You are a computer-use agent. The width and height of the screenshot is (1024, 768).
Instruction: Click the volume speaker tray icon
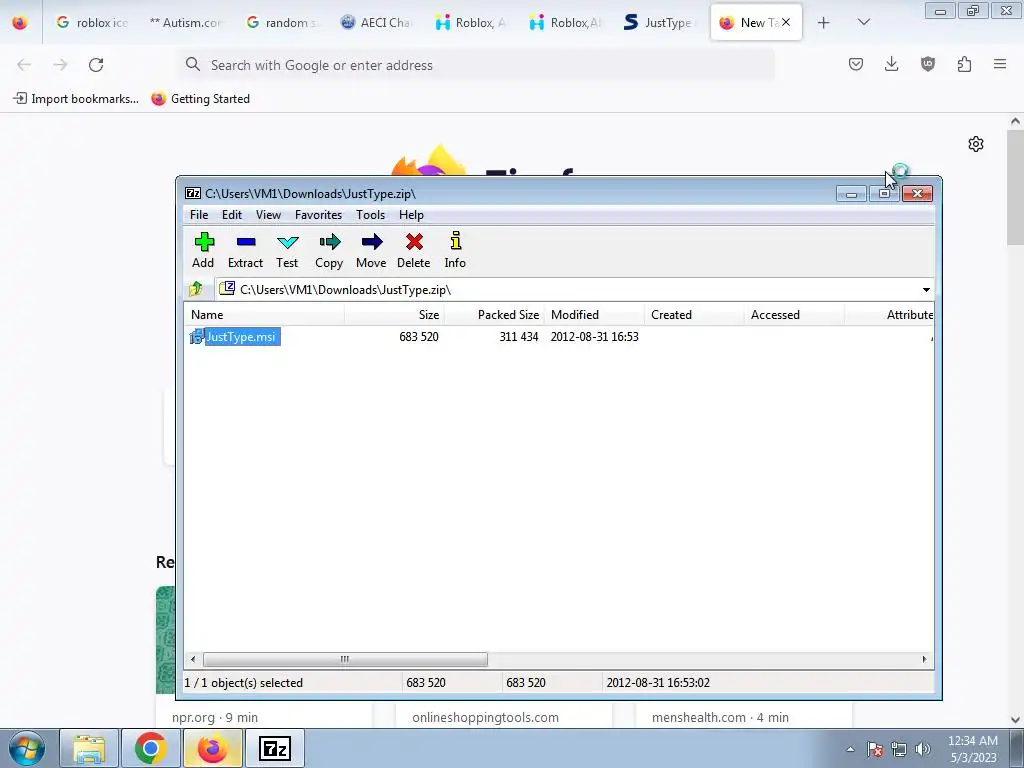point(922,749)
